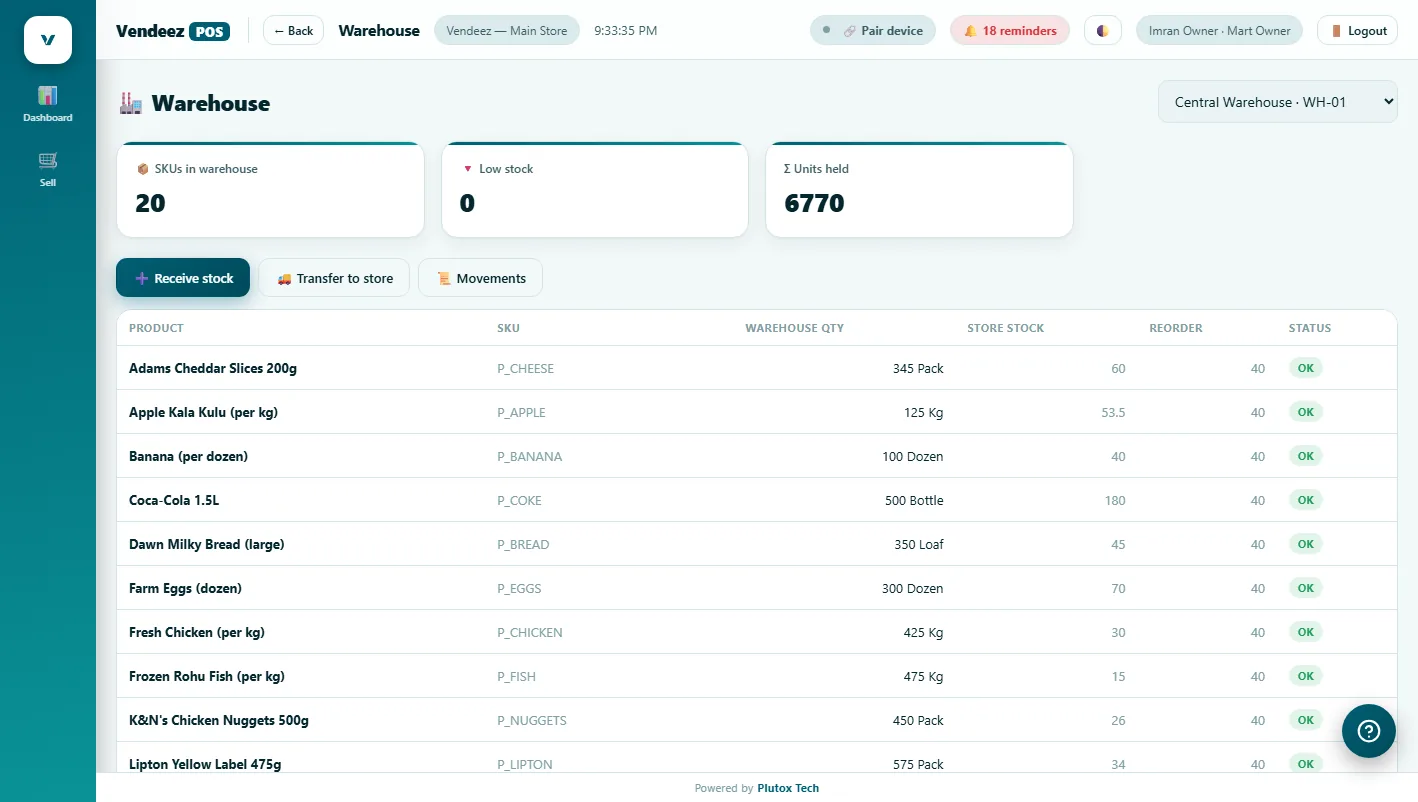Open the Movements log
Image resolution: width=1418 pixels, height=802 pixels.
tap(480, 278)
